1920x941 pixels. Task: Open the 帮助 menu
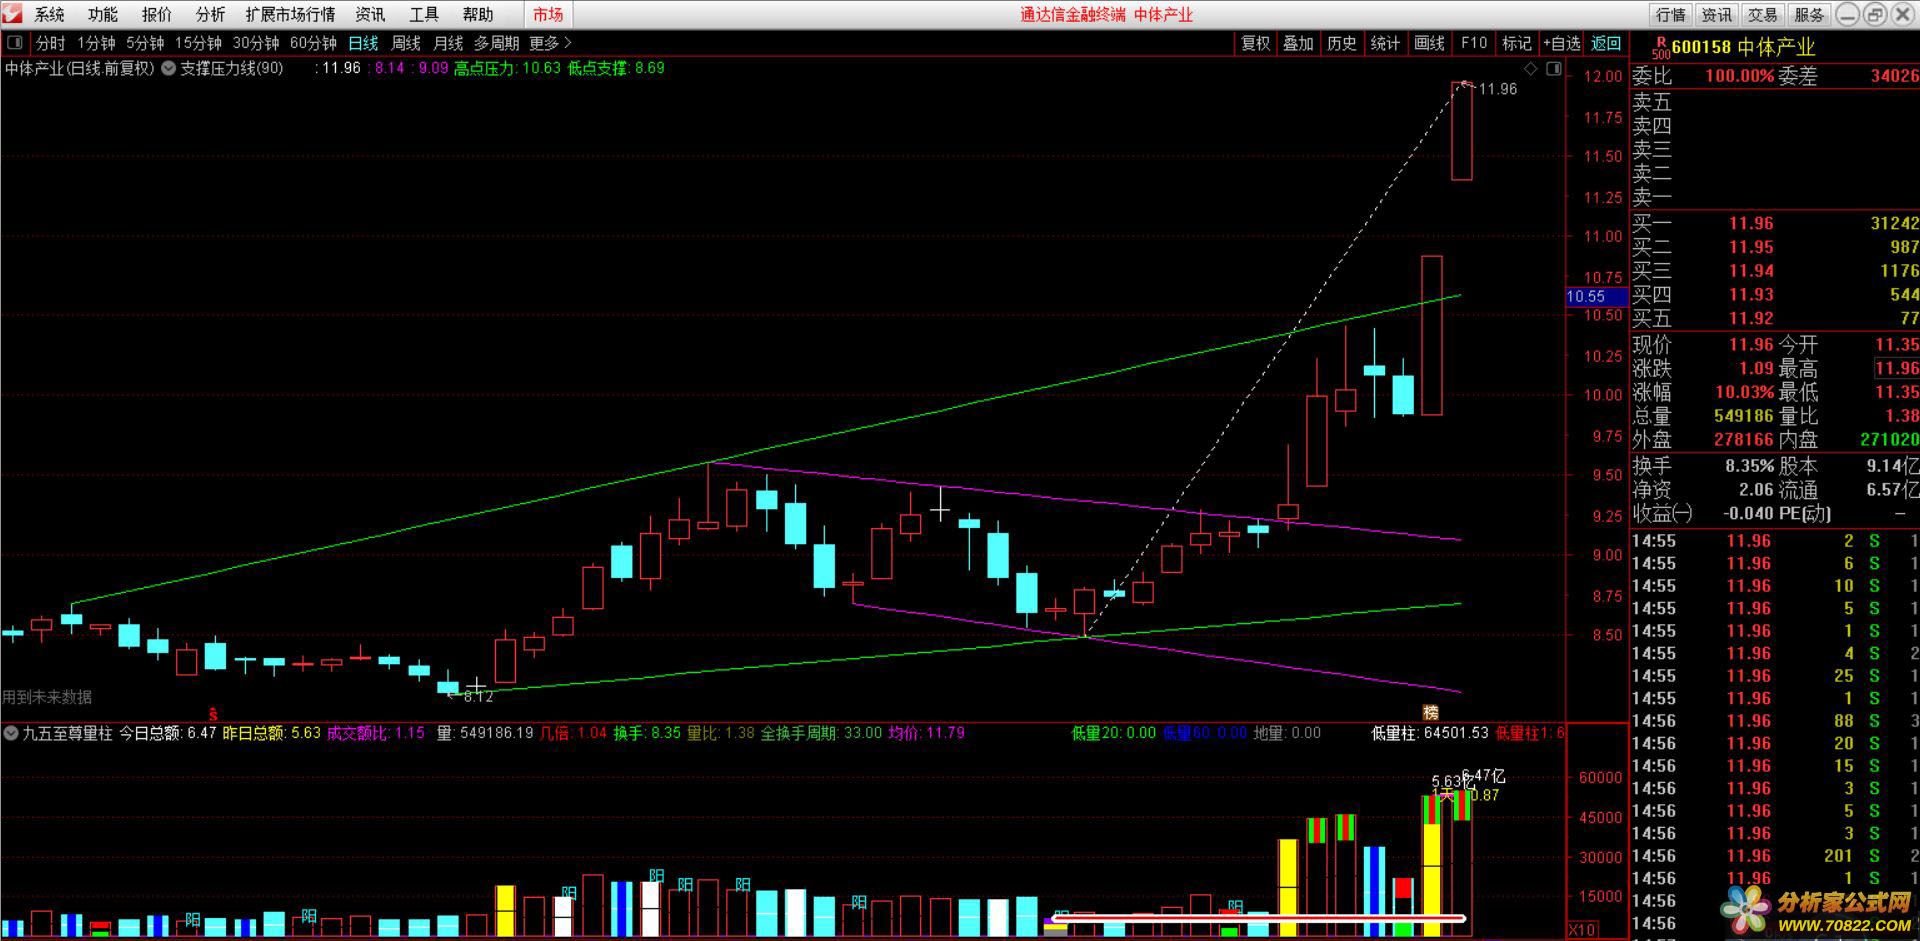pyautogui.click(x=478, y=14)
